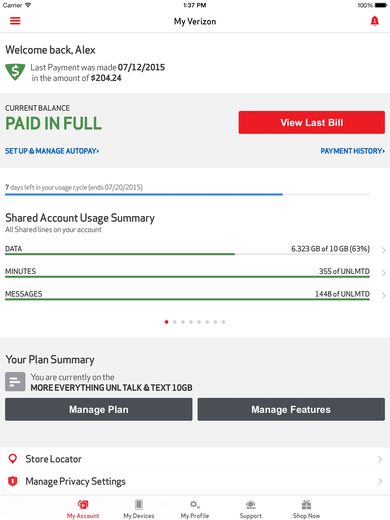390x520 pixels.
Task: Tap the MINUTES usage bar
Action: point(187,277)
